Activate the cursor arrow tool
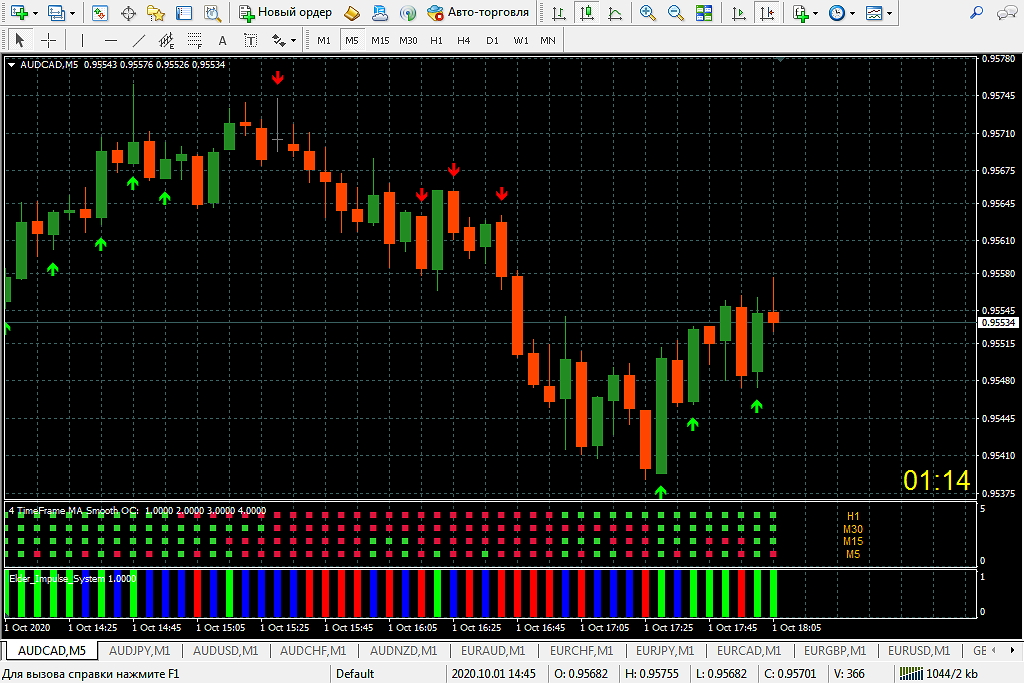 [20, 40]
